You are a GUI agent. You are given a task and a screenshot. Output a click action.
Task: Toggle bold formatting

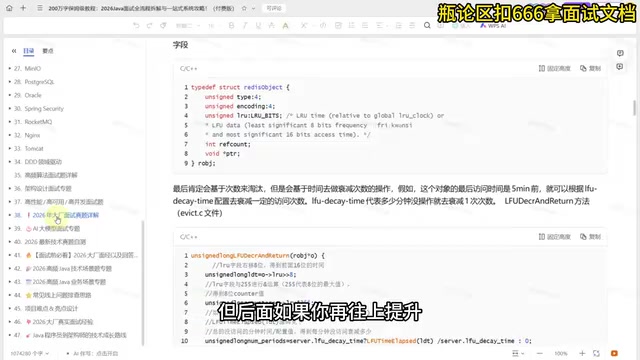point(231,25)
